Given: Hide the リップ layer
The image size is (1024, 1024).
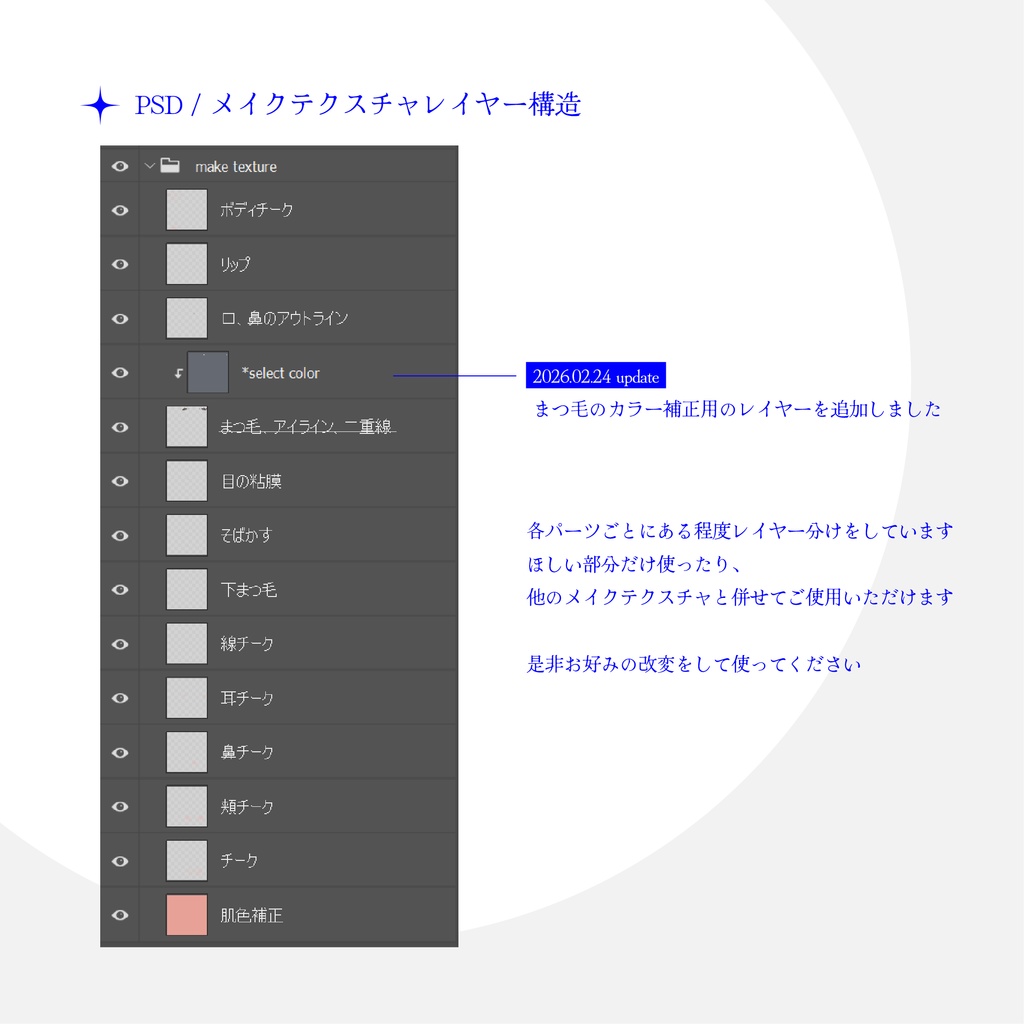Looking at the screenshot, I should (x=120, y=264).
